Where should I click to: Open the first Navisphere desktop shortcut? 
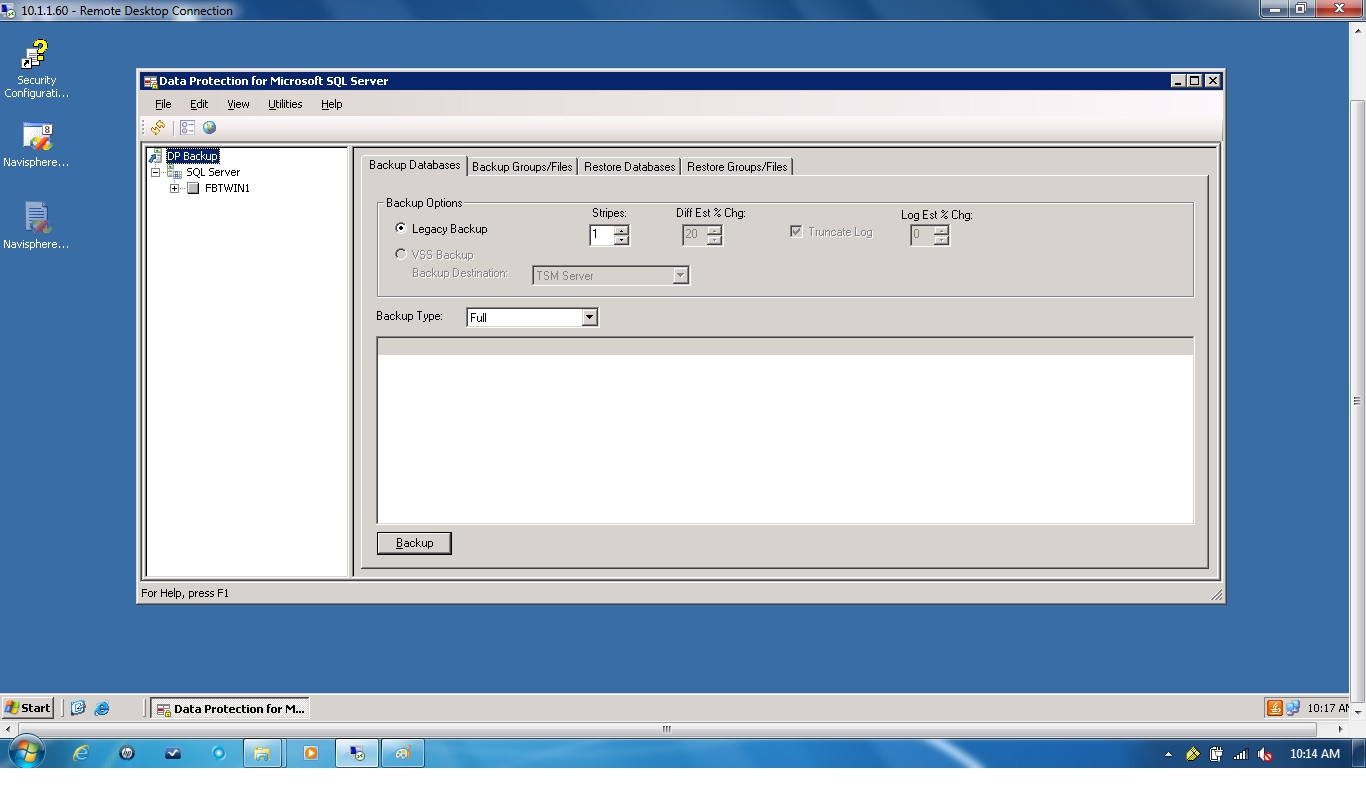36,145
